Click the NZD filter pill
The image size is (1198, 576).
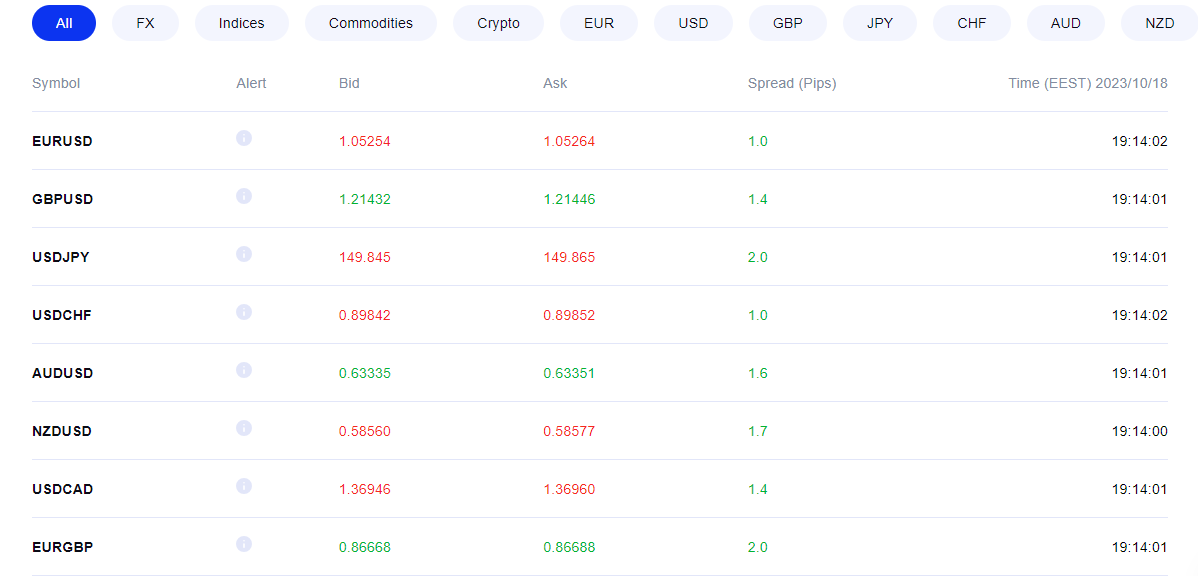click(1159, 23)
